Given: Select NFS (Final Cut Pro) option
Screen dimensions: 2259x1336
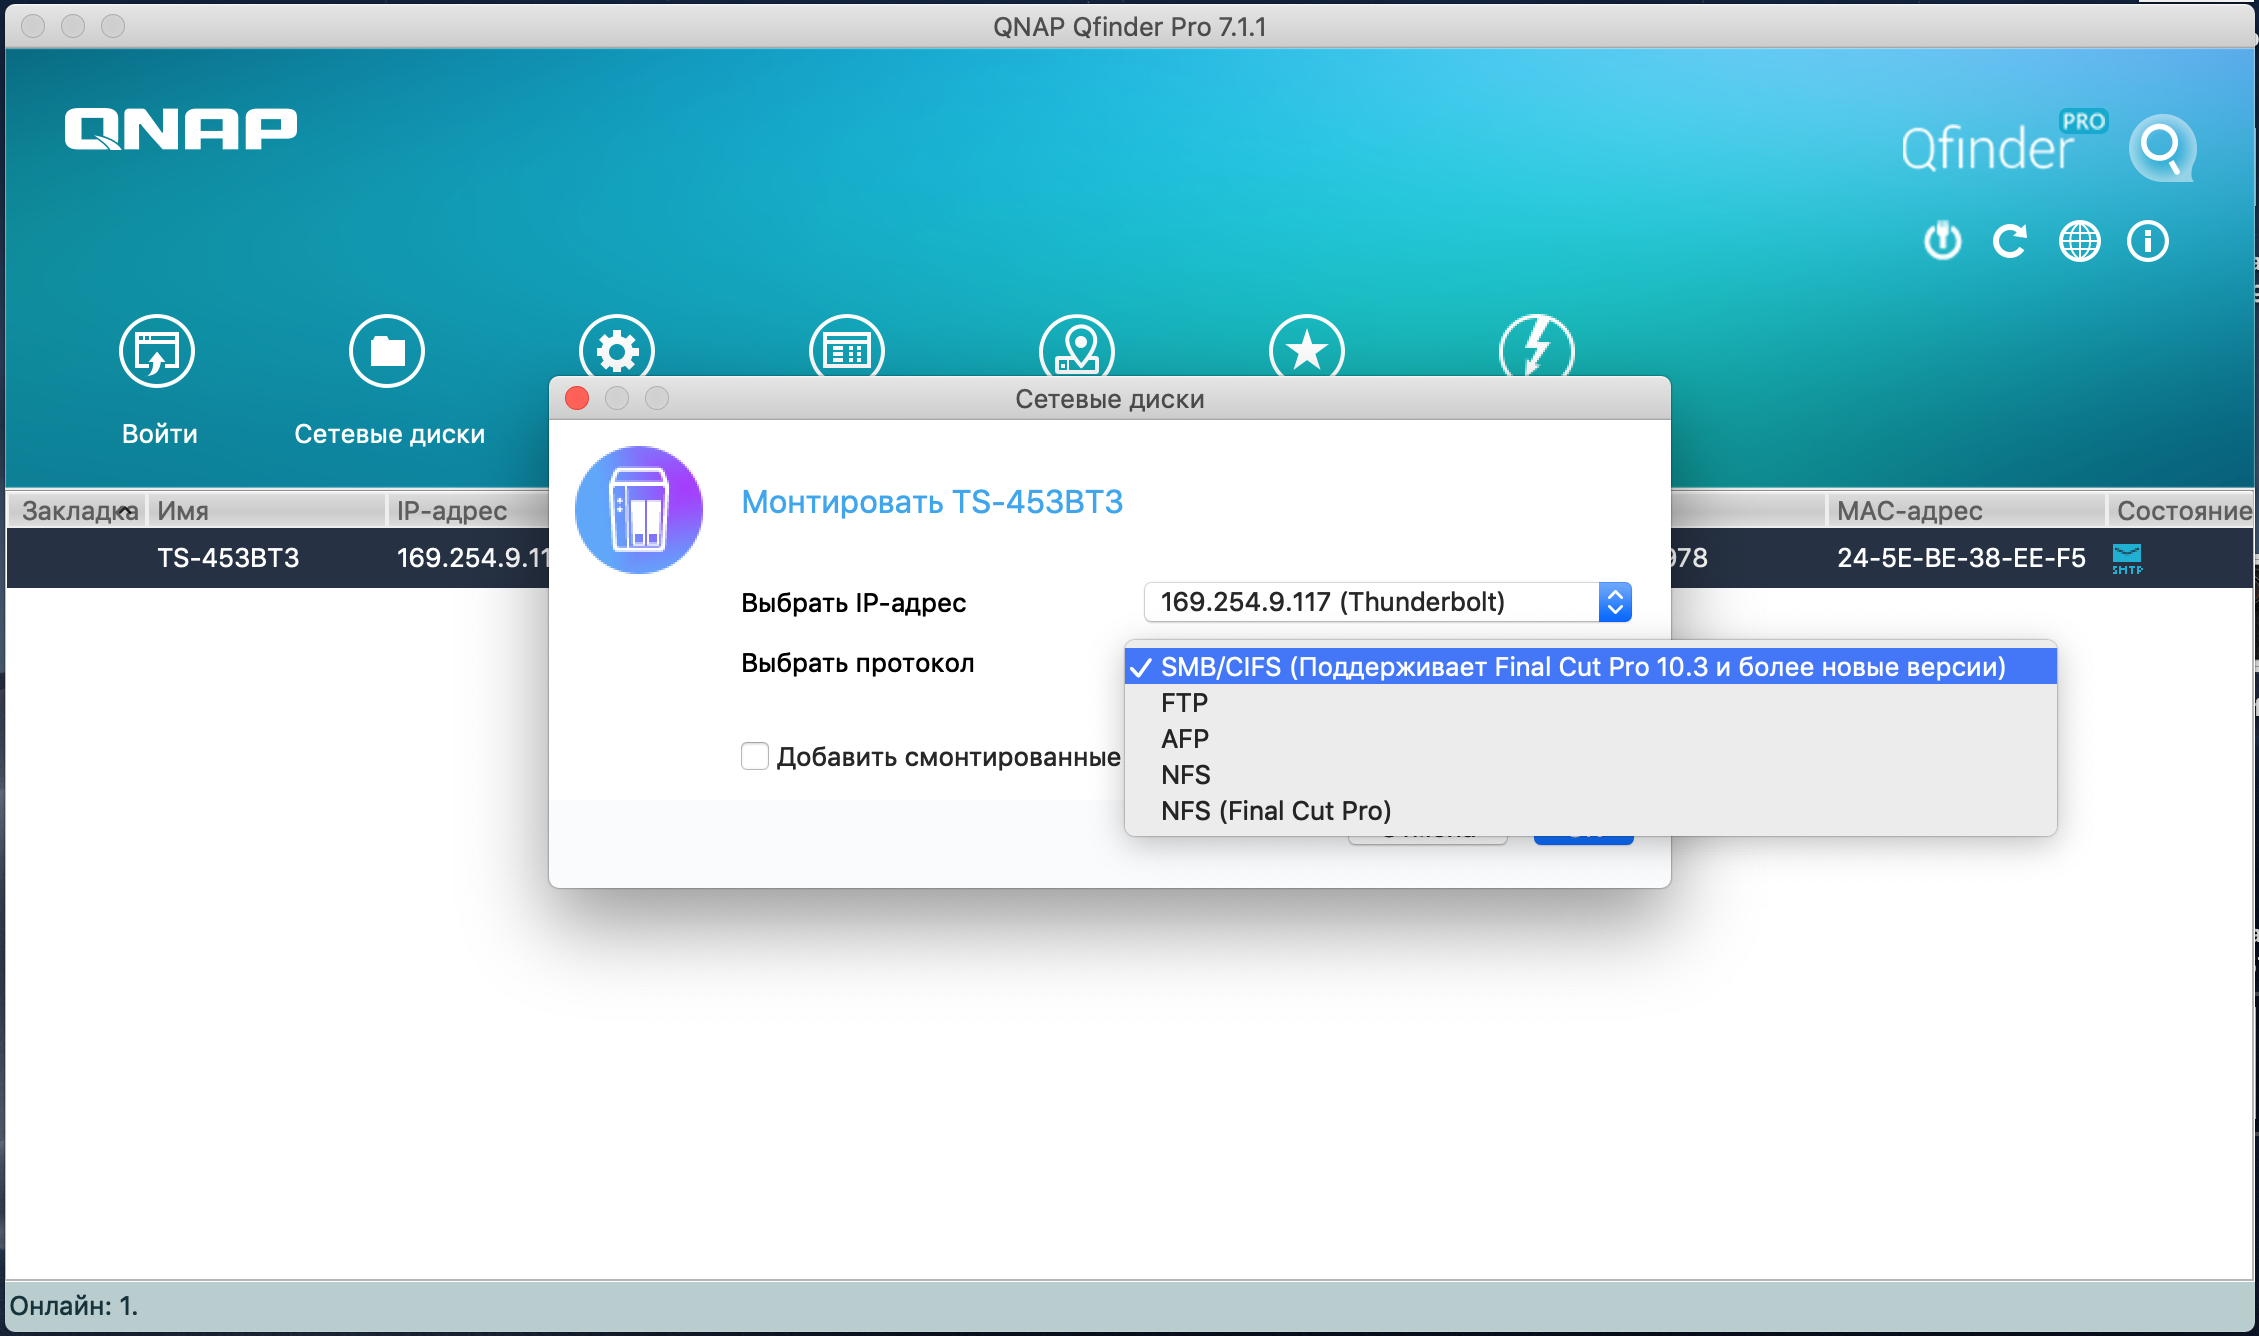Looking at the screenshot, I should (x=1275, y=811).
